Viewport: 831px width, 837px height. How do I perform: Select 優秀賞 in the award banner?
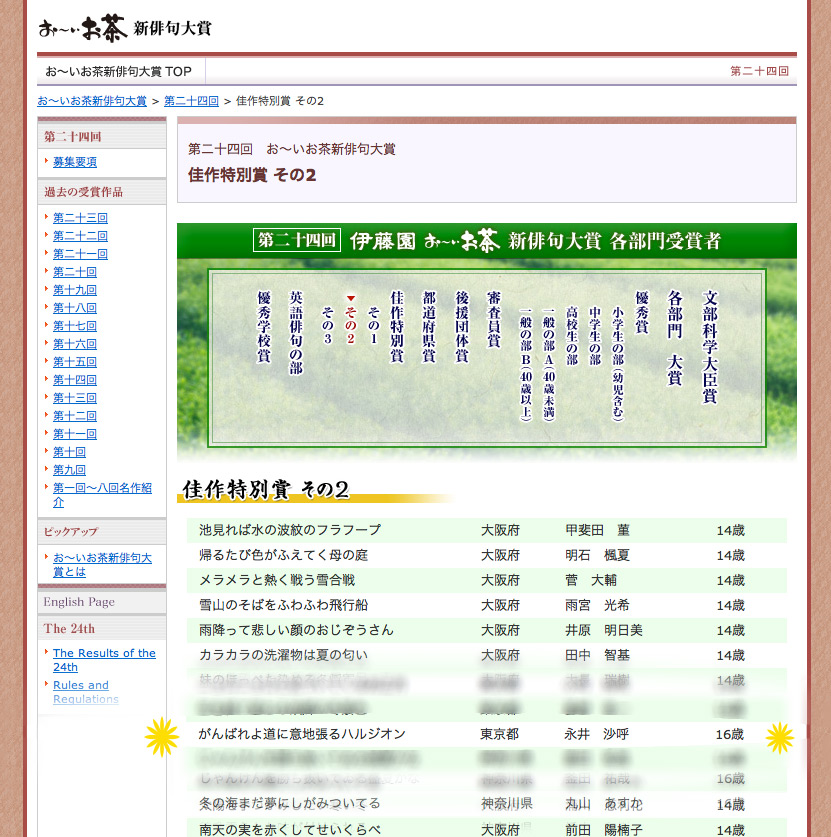click(x=642, y=313)
